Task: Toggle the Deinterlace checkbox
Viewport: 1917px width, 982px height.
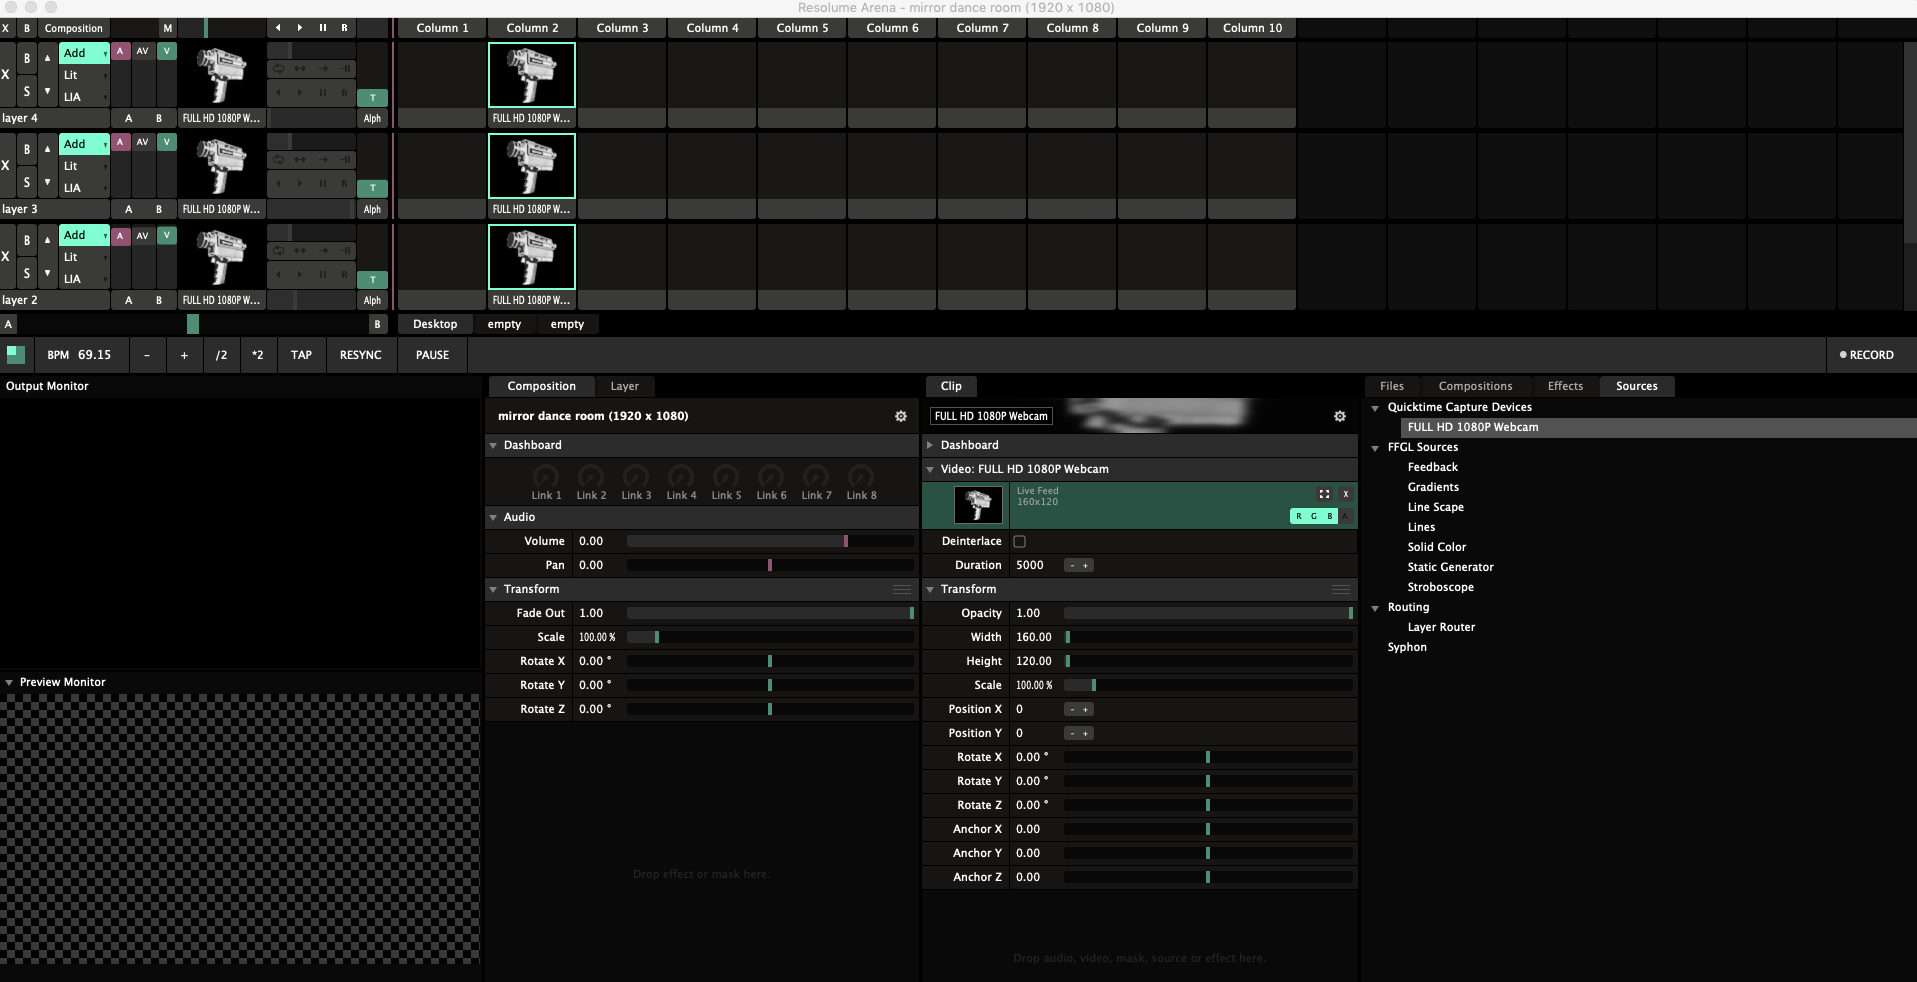Action: [x=1019, y=541]
